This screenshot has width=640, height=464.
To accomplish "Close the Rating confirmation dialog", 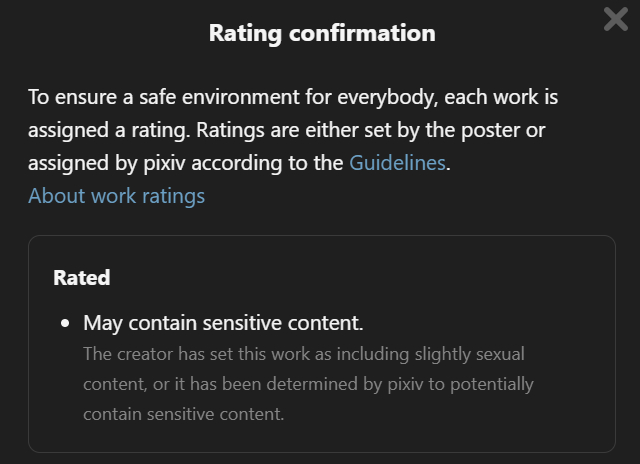I will coord(616,19).
